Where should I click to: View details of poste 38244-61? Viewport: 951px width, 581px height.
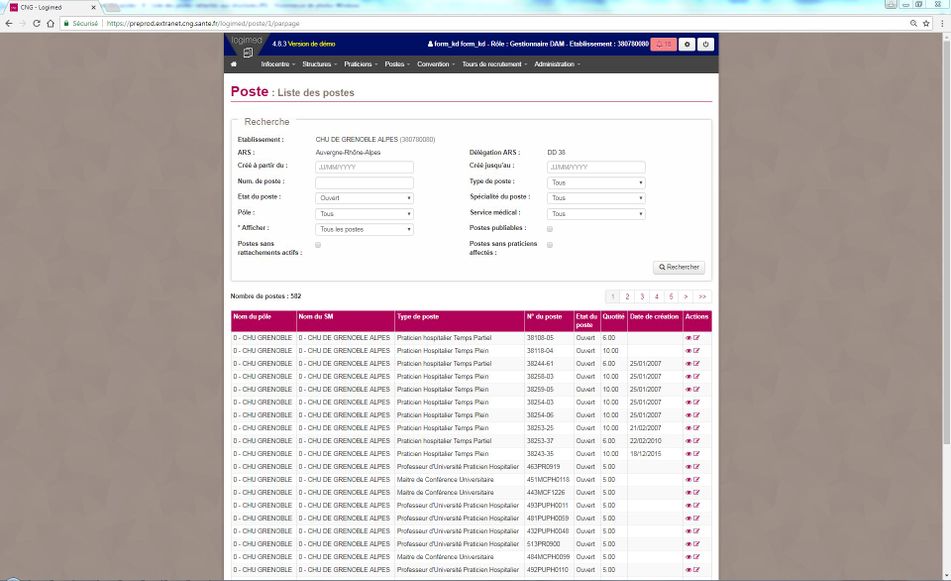click(x=688, y=364)
